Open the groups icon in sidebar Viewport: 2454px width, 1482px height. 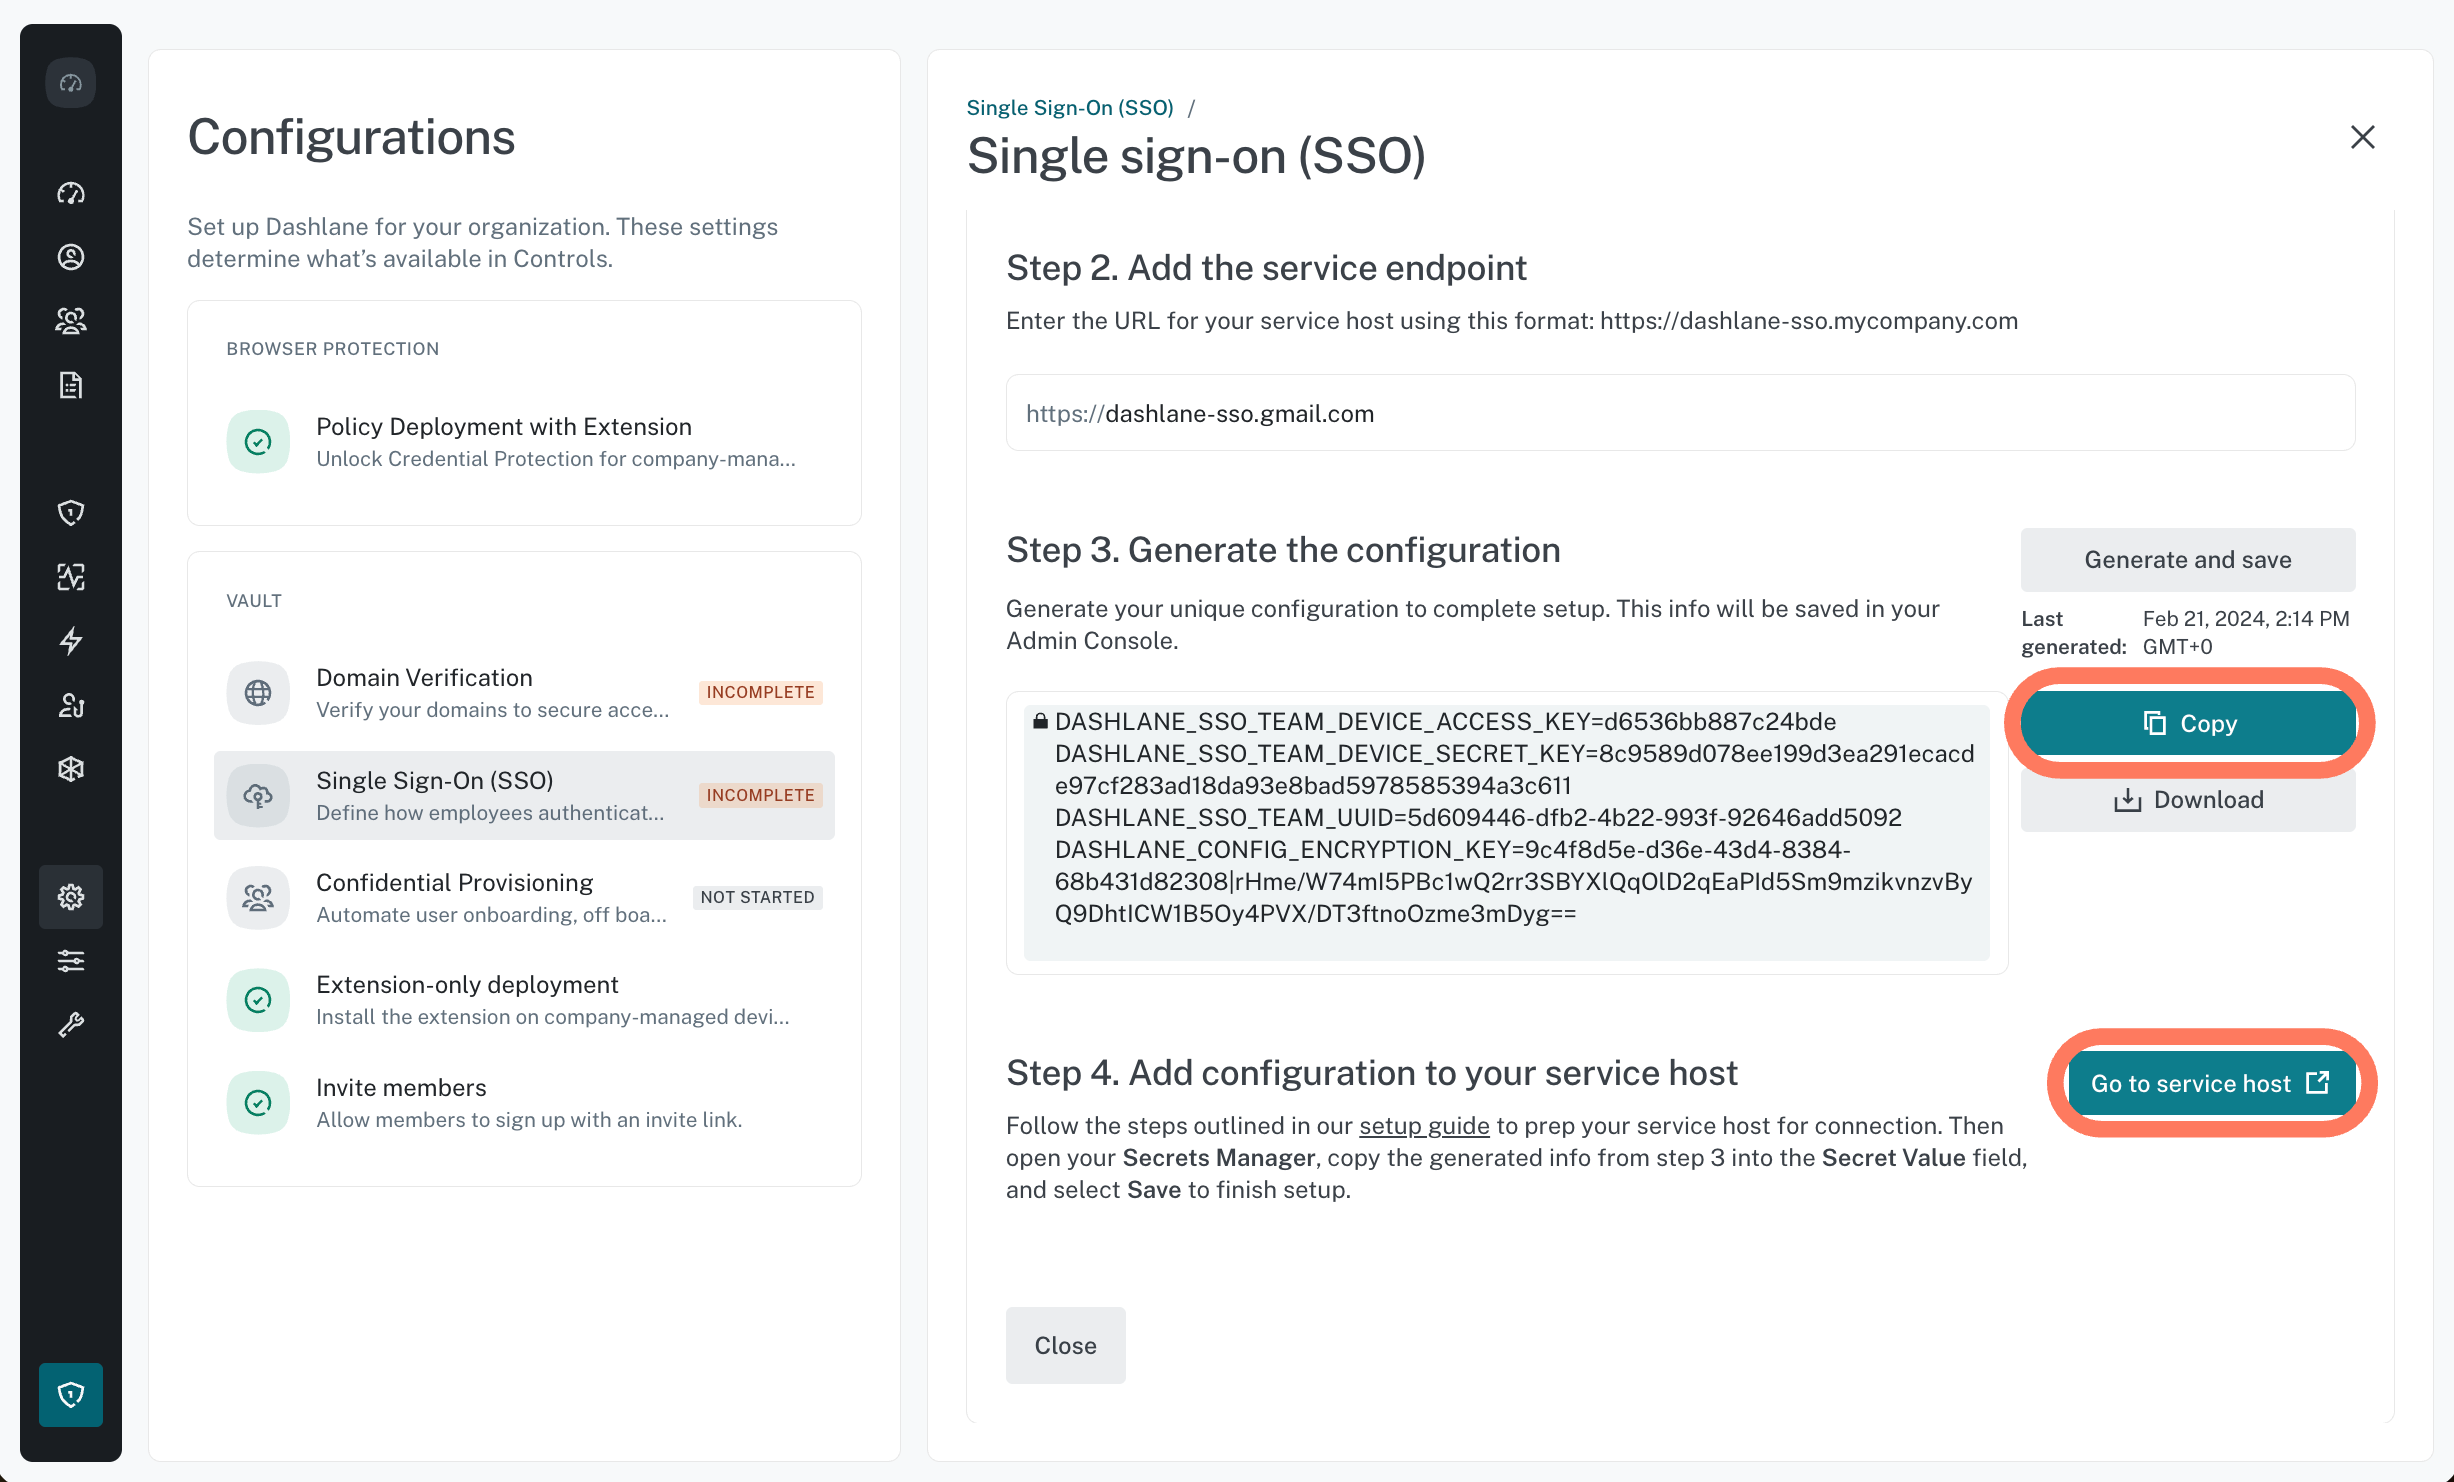coord(71,321)
